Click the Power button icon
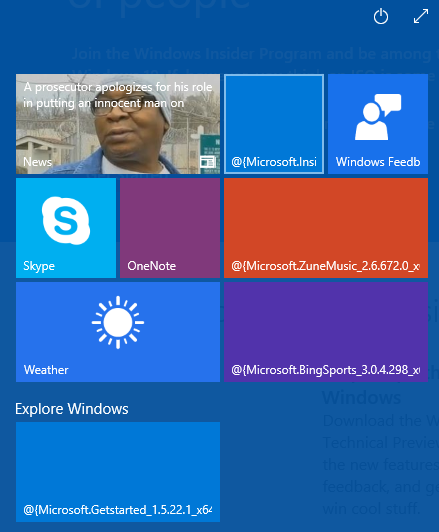The image size is (439, 532). (381, 16)
